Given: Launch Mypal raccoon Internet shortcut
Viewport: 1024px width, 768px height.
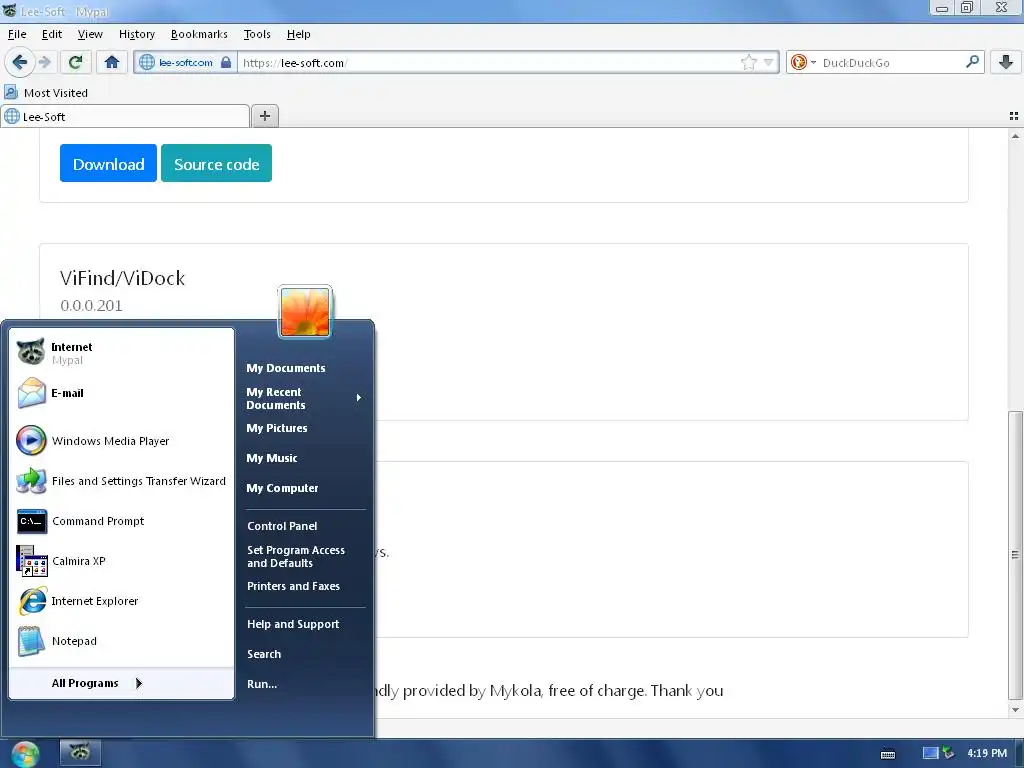Looking at the screenshot, I should 121,353.
